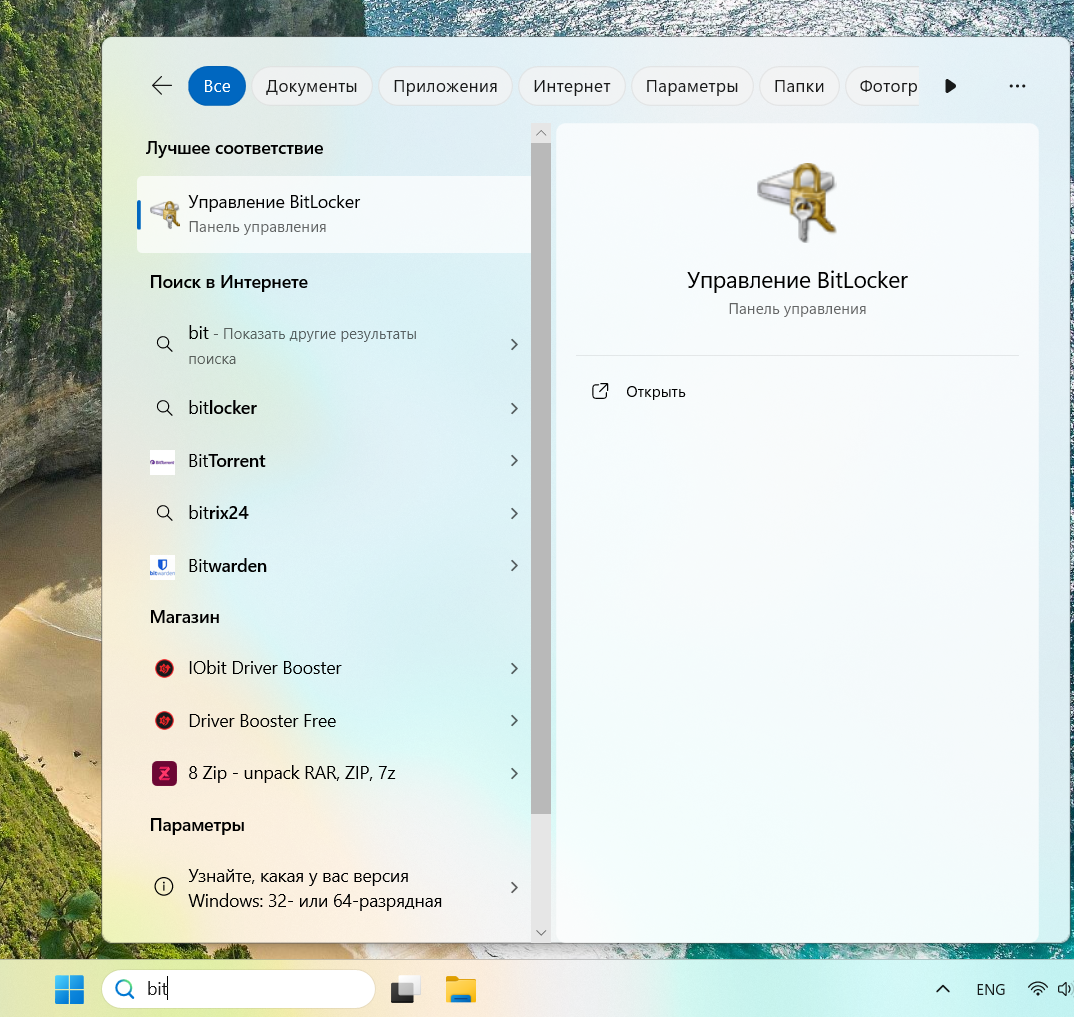
Task: Open IObit Driver Booster in the Магазин section
Action: point(264,668)
